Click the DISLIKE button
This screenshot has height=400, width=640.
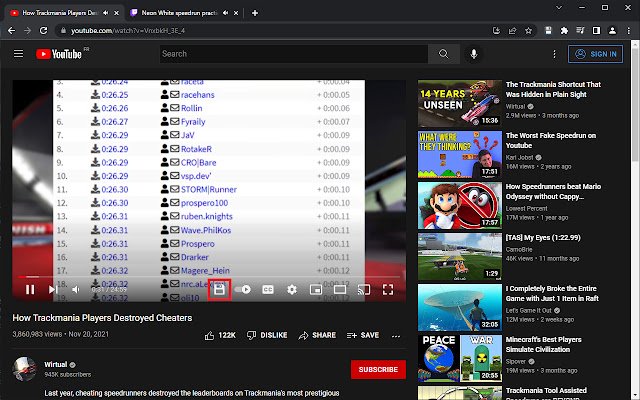[267, 335]
